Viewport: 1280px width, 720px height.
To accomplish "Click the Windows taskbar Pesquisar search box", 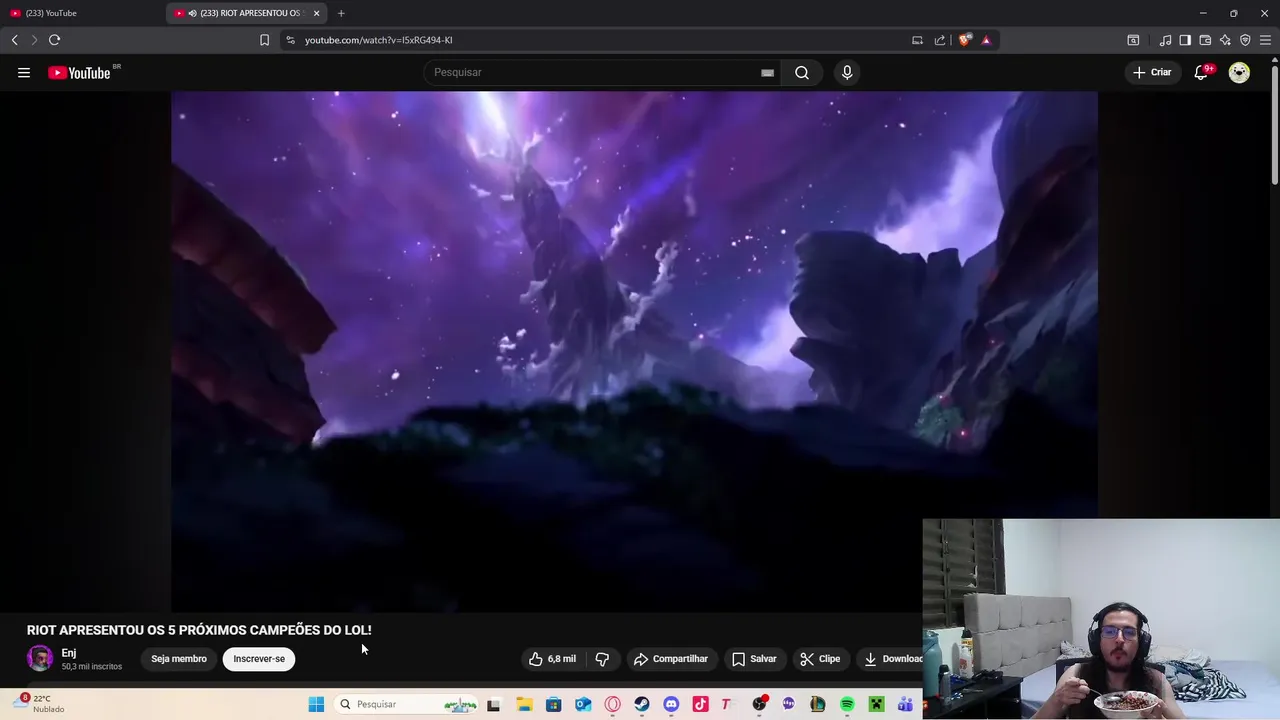I will tap(405, 704).
